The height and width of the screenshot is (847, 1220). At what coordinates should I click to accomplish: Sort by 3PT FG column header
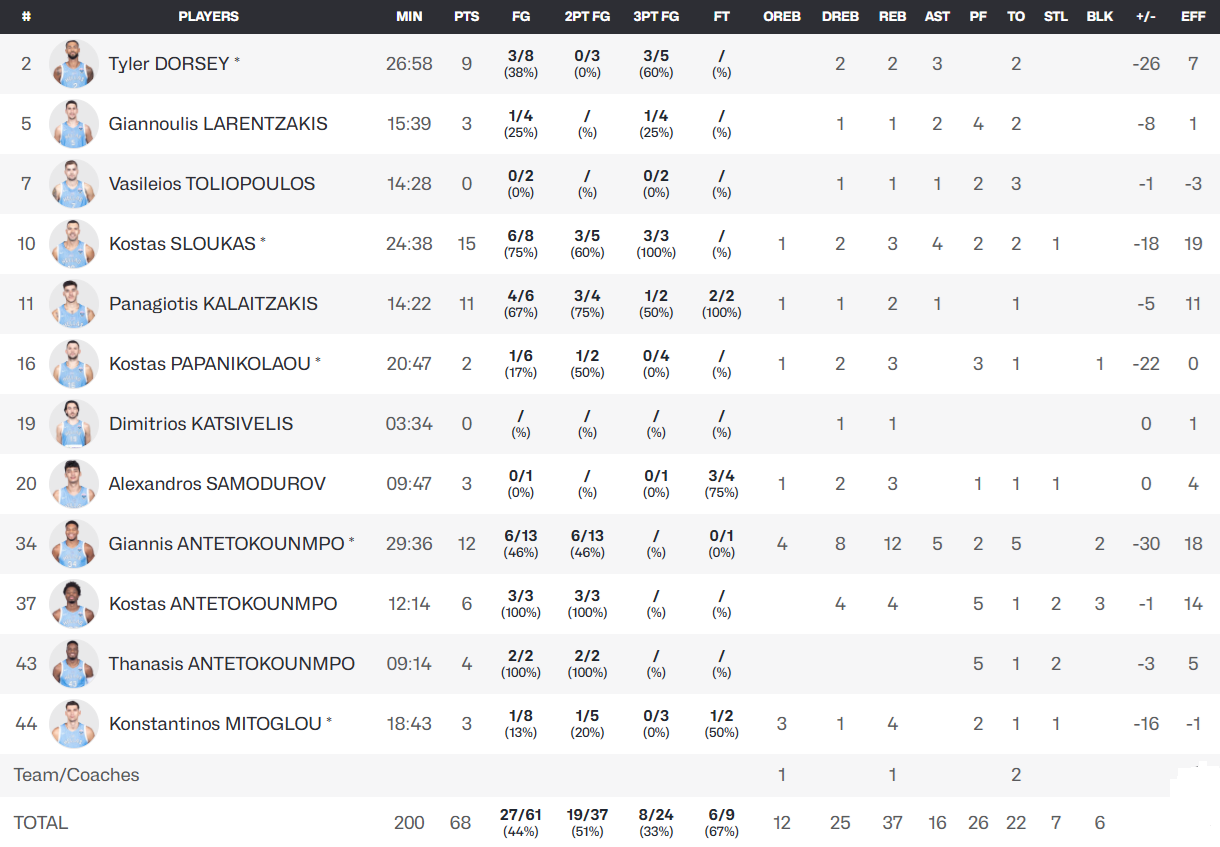656,17
